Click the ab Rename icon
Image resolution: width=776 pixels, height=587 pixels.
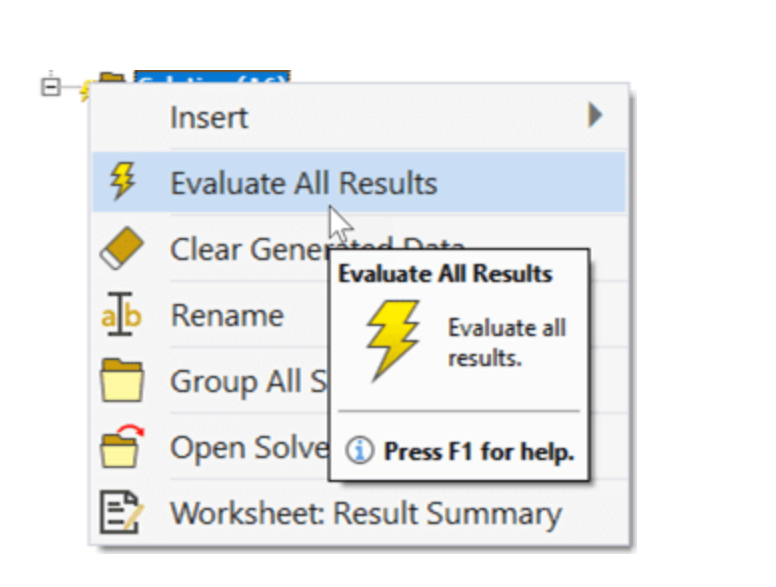coord(121,314)
